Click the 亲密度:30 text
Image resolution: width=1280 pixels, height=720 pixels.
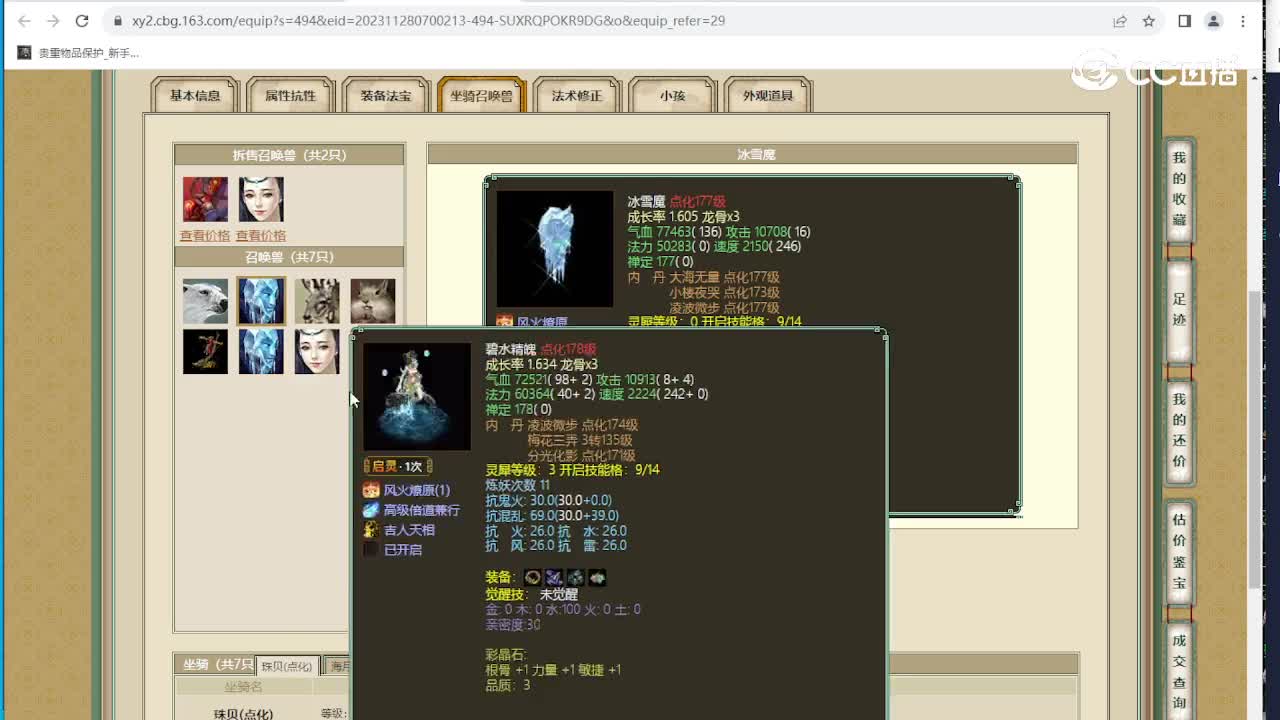(513, 624)
